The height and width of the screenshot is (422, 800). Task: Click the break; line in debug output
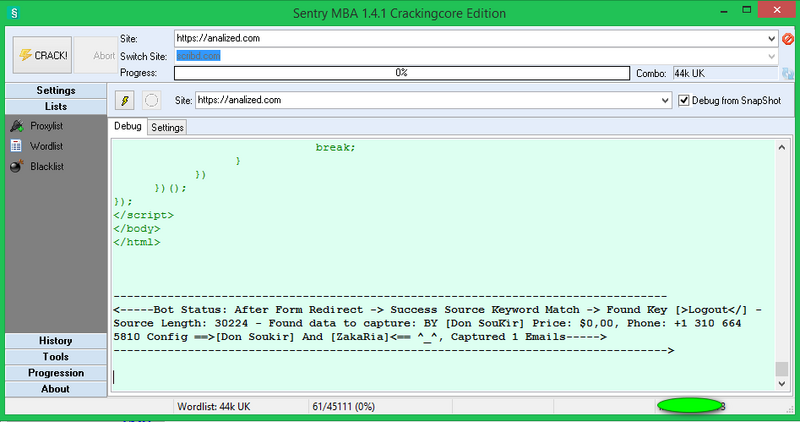pyautogui.click(x=335, y=147)
